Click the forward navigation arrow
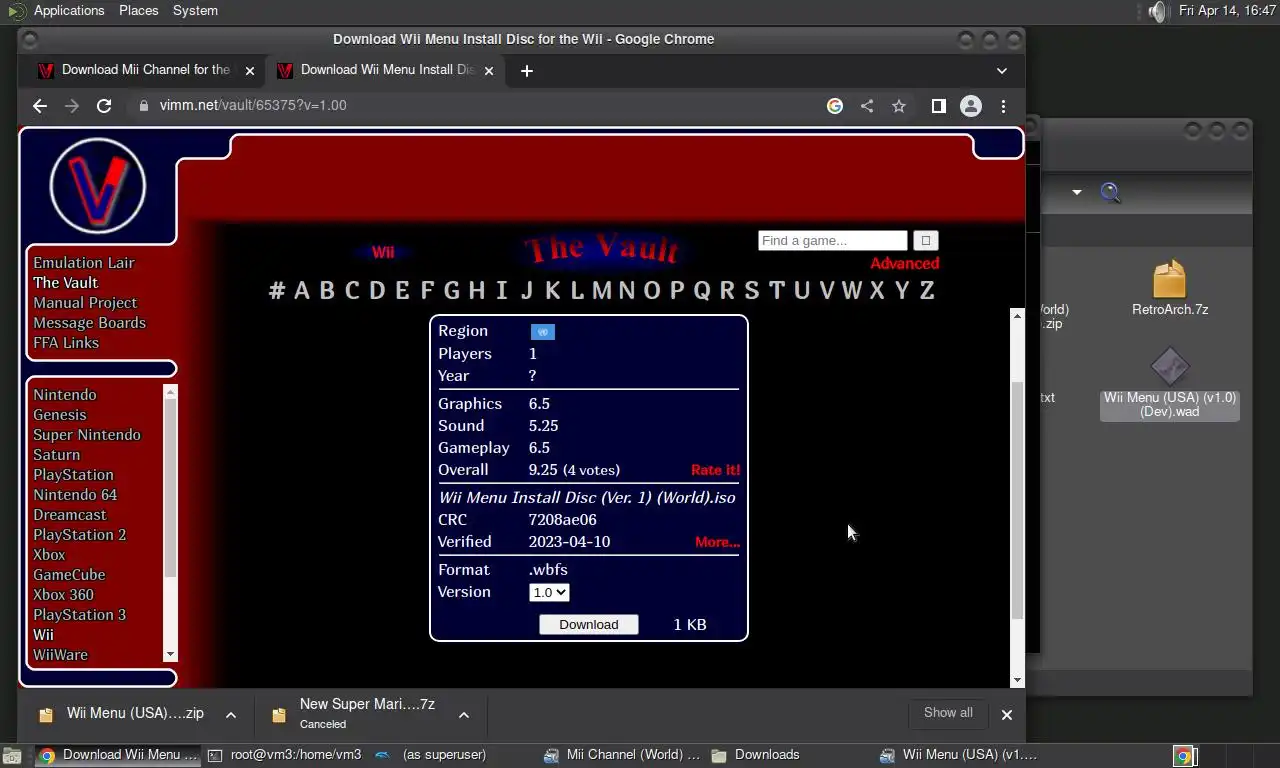This screenshot has width=1280, height=768. point(72,105)
